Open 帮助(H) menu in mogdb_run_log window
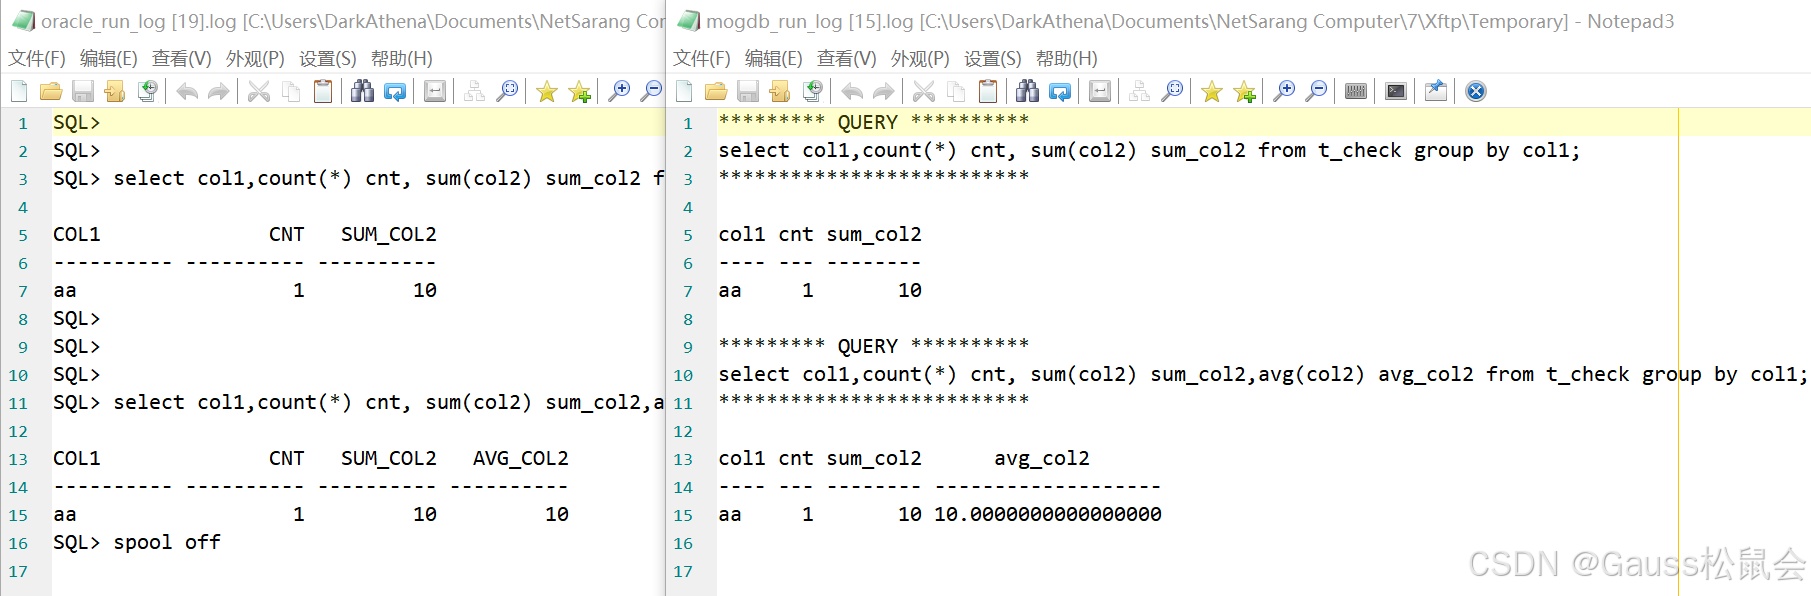Image resolution: width=1811 pixels, height=596 pixels. pyautogui.click(x=1067, y=59)
